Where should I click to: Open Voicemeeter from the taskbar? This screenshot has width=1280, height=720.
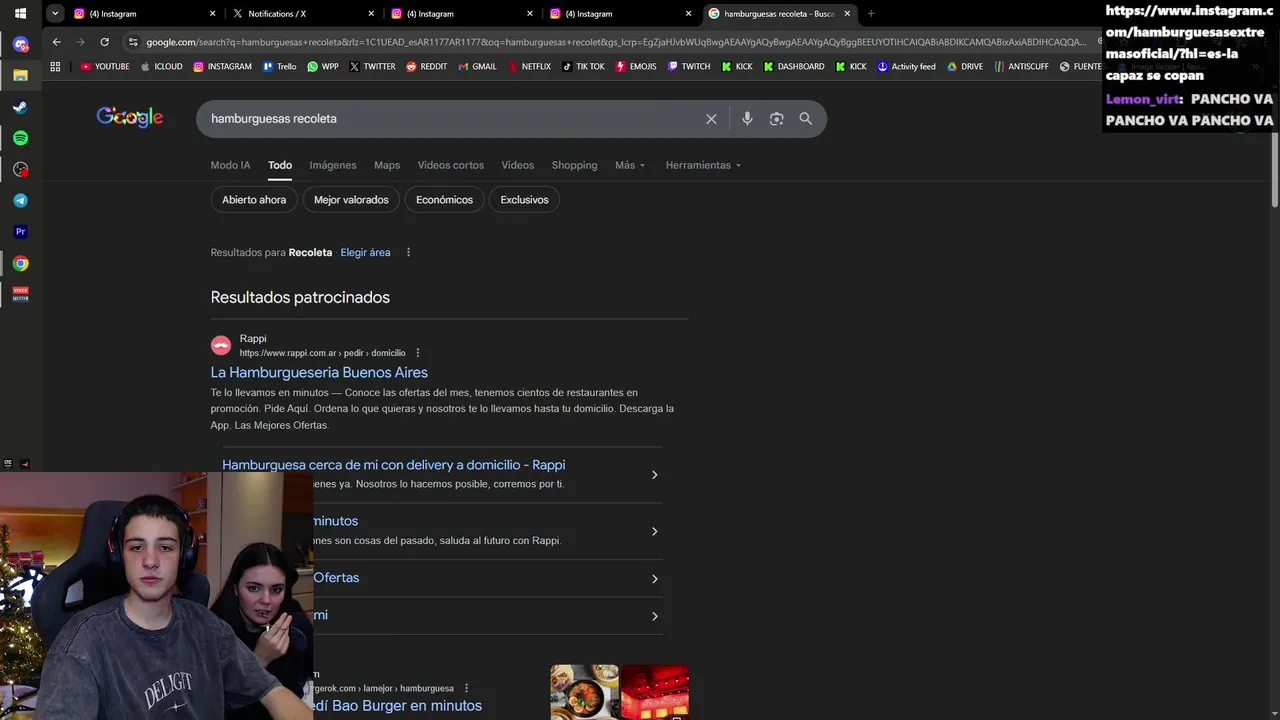tap(20, 294)
